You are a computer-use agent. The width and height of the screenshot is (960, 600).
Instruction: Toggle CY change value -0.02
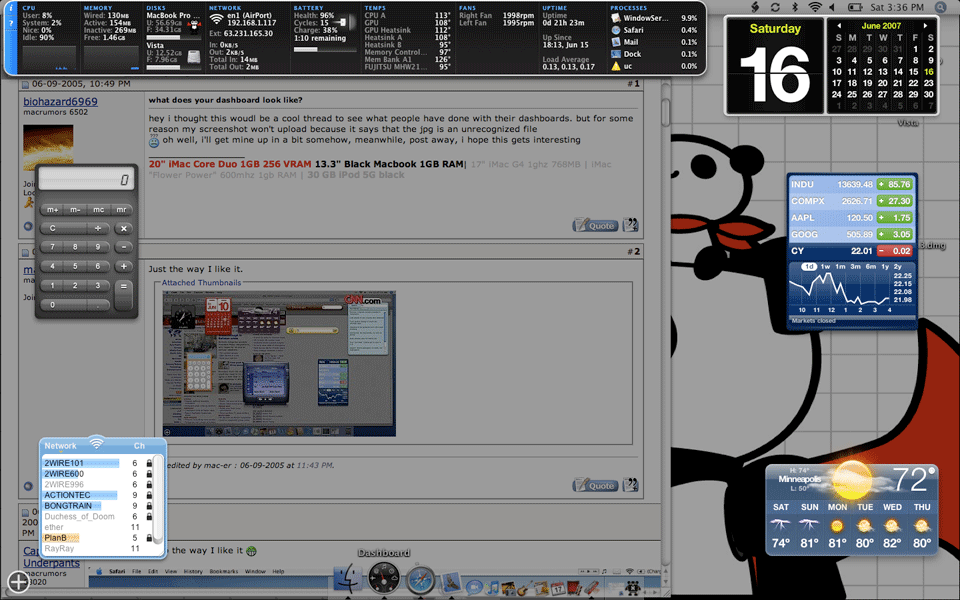click(x=894, y=251)
